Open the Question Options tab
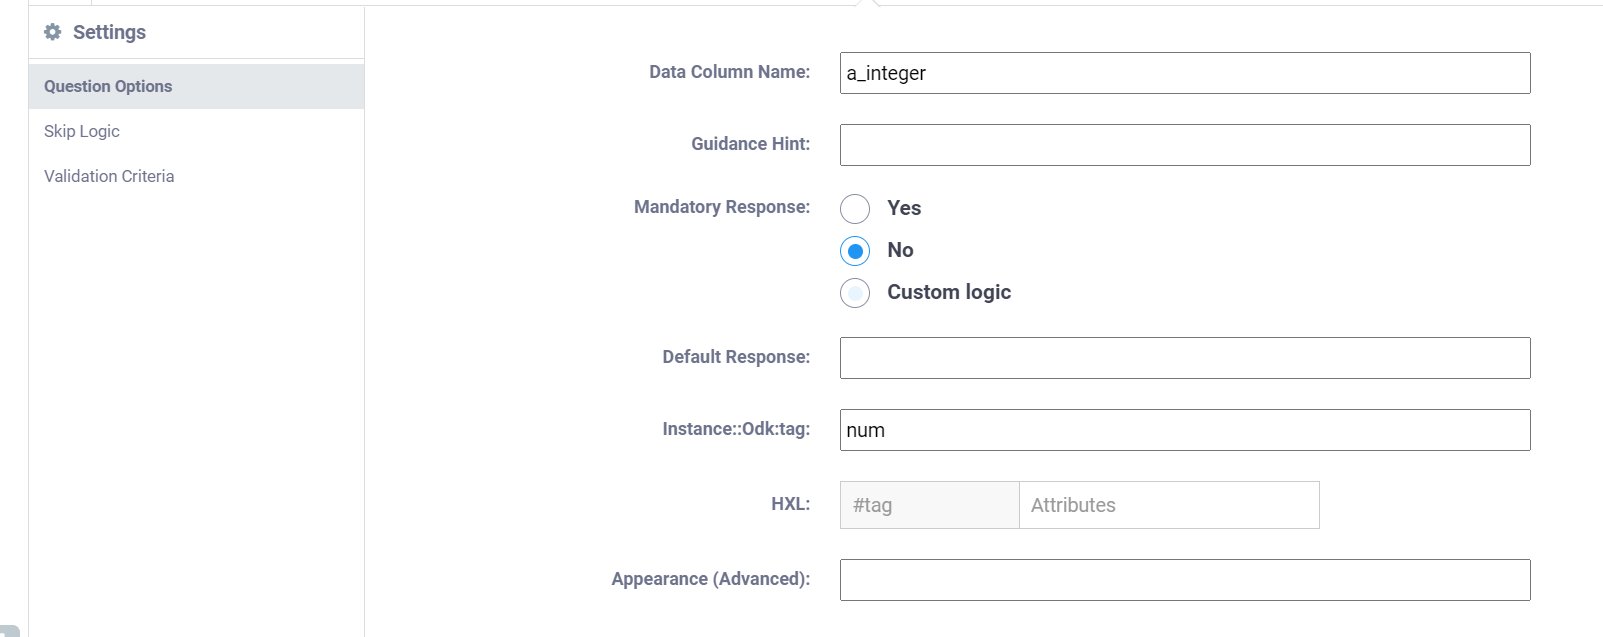Viewport: 1603px width, 637px height. click(108, 86)
